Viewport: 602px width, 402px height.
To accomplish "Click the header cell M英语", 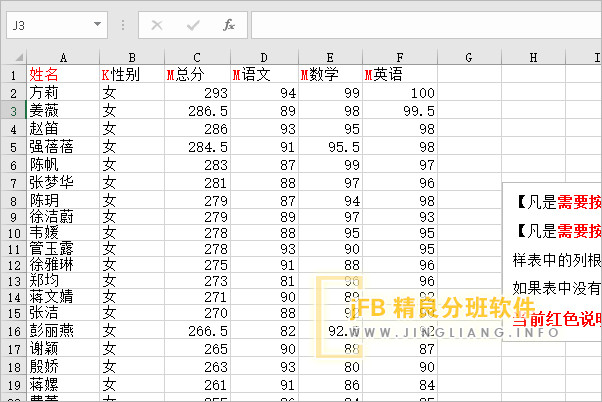I will coord(400,74).
